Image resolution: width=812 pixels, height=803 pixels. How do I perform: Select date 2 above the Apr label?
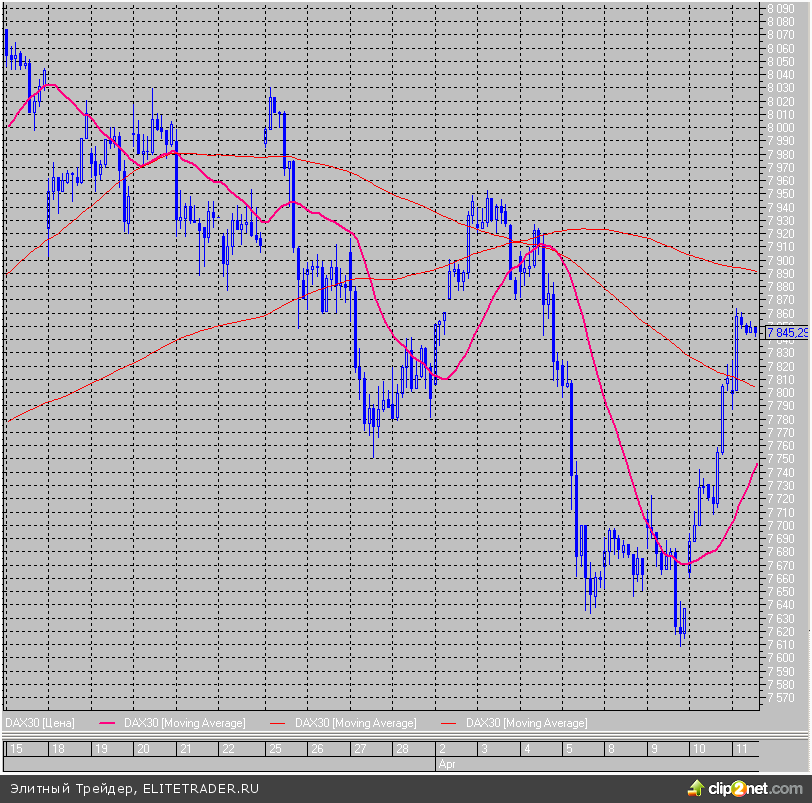(441, 748)
